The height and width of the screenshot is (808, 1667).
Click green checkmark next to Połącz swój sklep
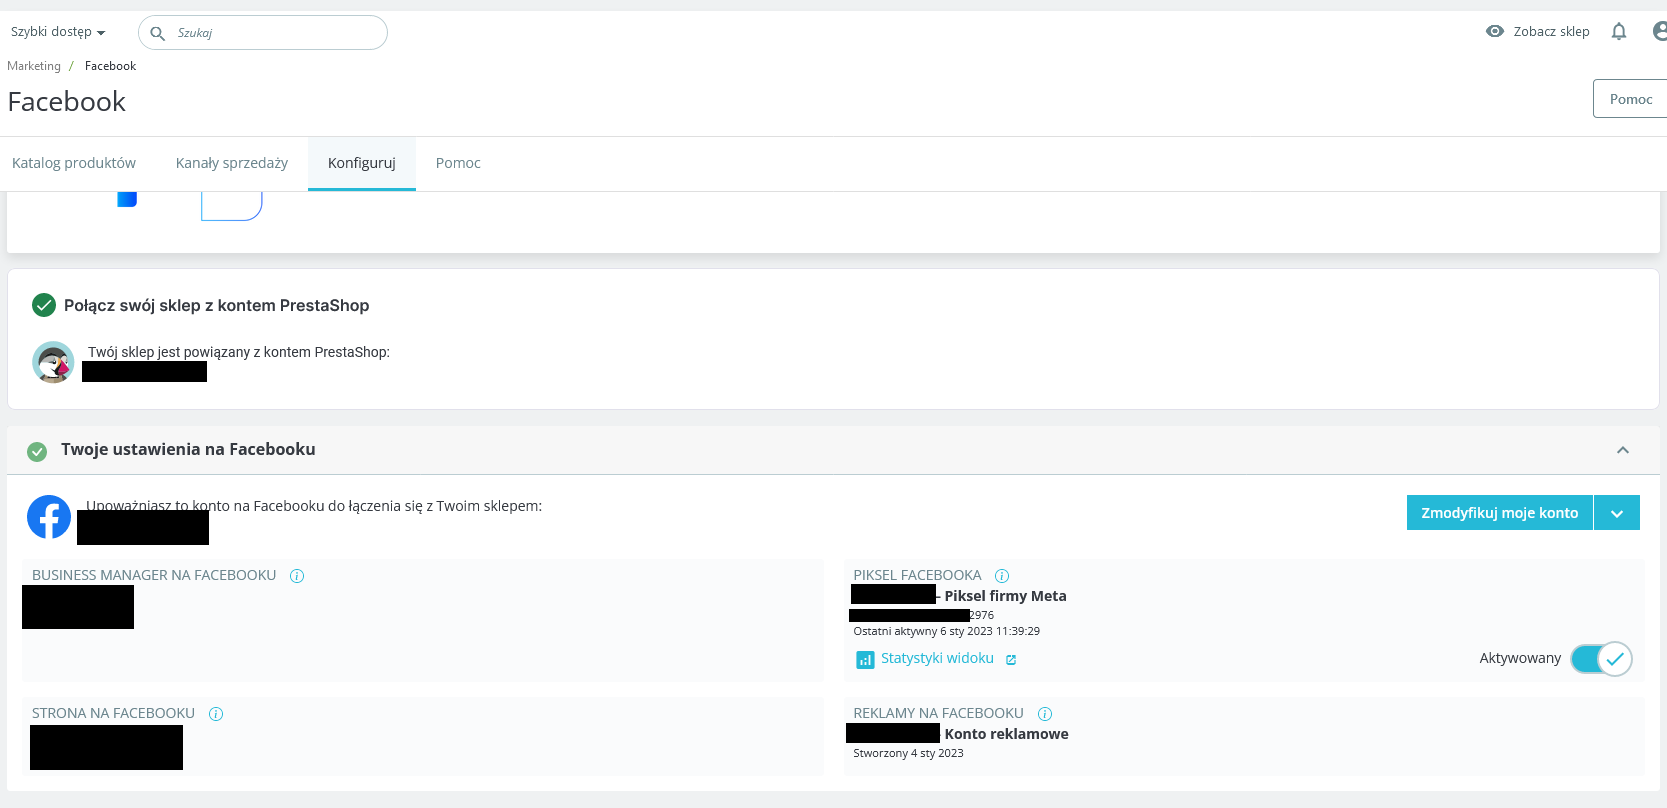(x=44, y=305)
